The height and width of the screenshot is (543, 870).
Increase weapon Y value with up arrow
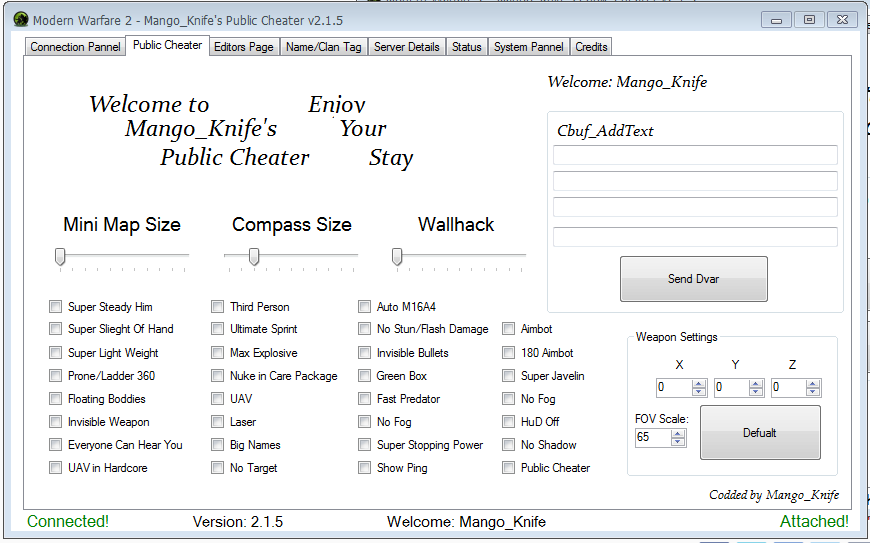coord(756,383)
